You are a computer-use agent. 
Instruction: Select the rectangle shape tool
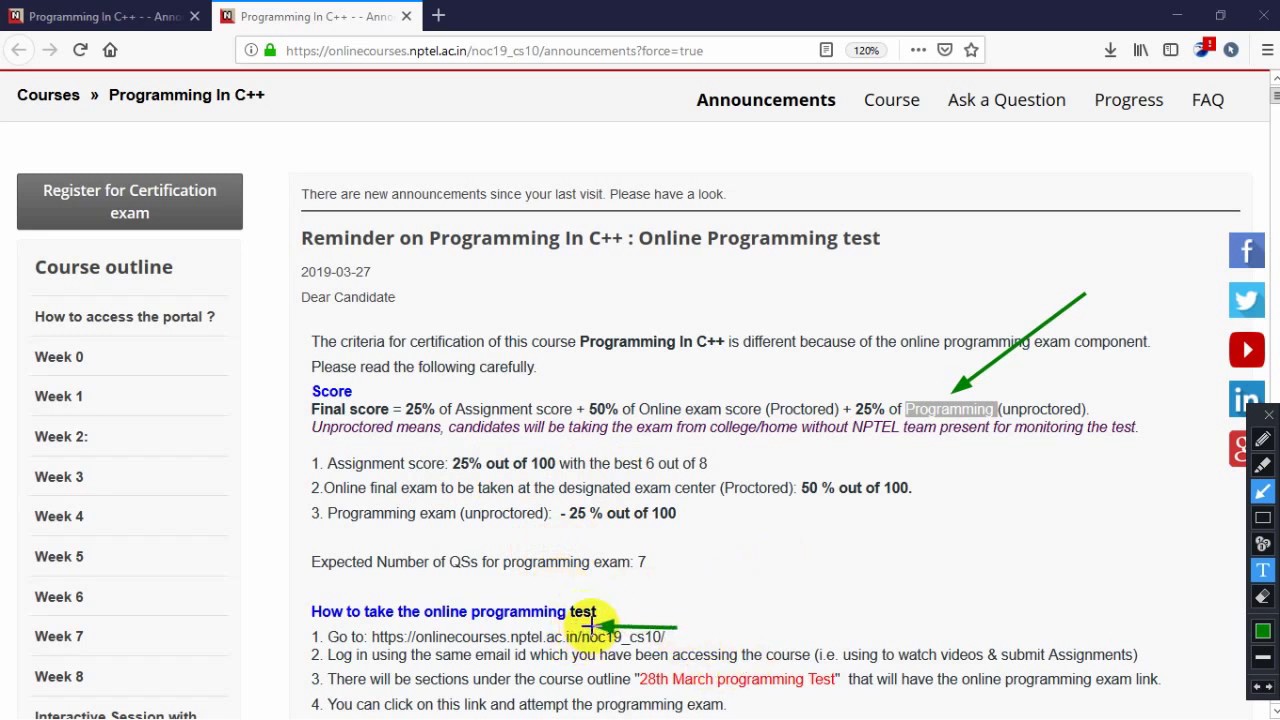[x=1262, y=518]
